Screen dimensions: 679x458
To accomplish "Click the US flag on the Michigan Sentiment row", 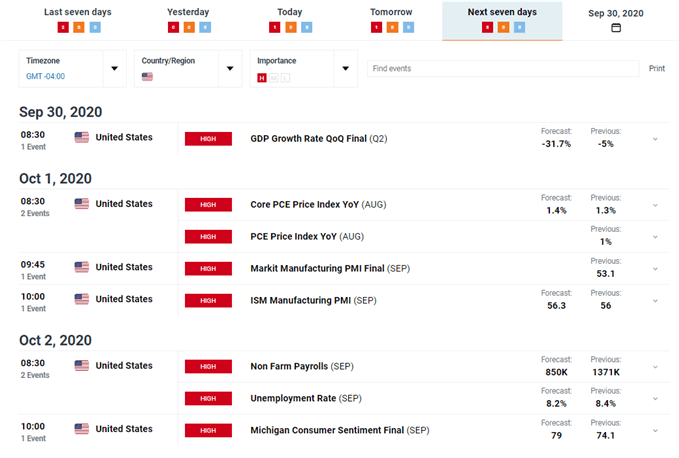I will [82, 429].
